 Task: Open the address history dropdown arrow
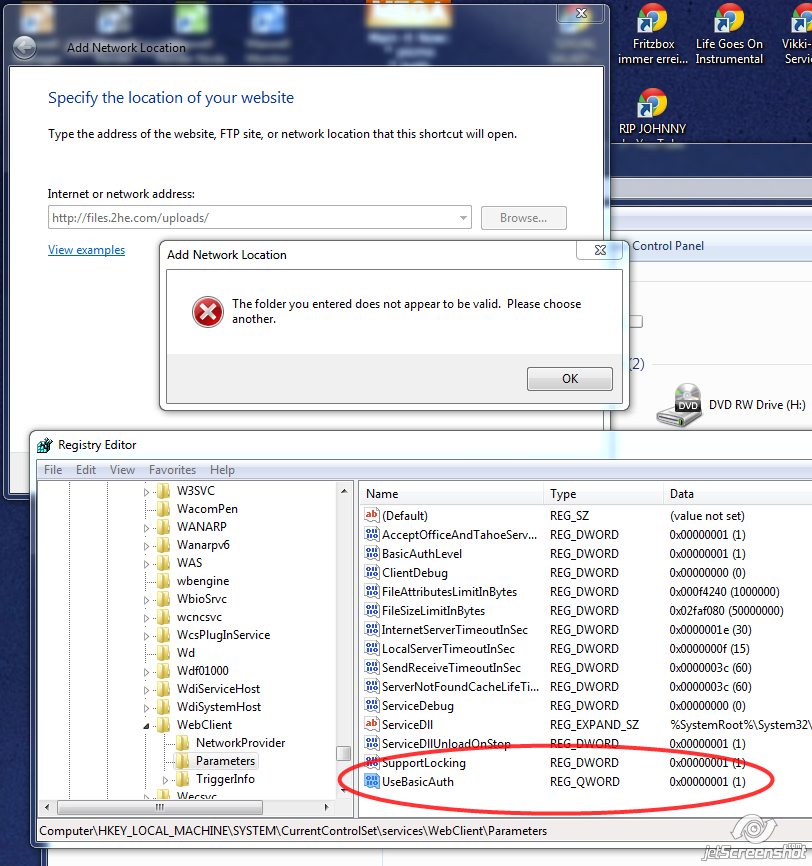(463, 218)
